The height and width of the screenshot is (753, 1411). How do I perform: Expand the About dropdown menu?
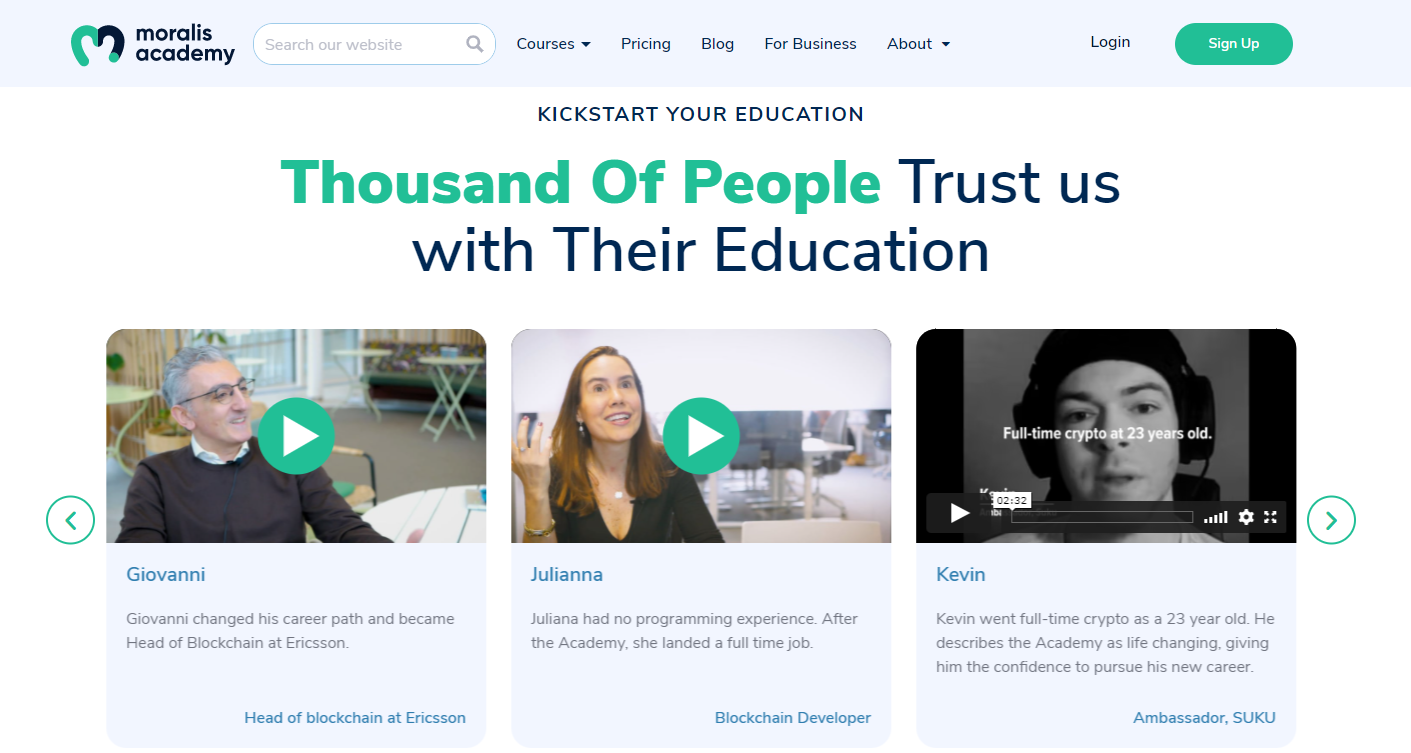918,44
